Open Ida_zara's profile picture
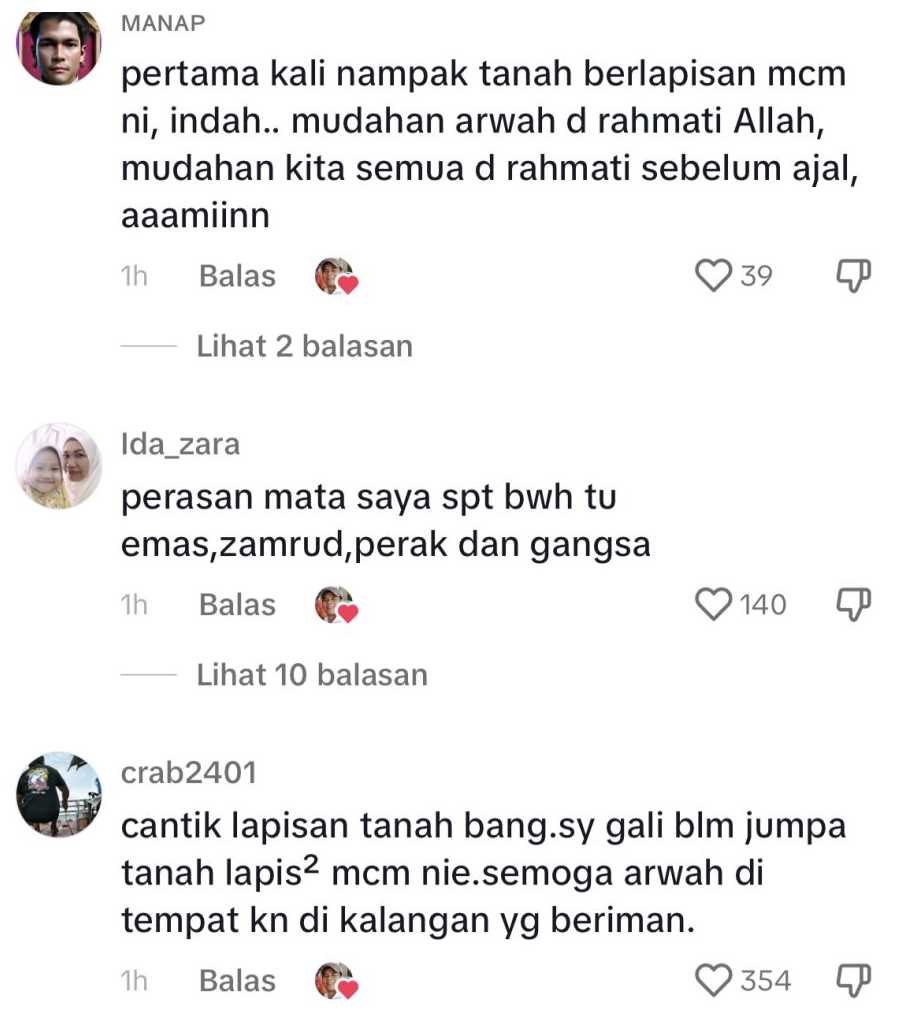909x1023 pixels. (59, 465)
